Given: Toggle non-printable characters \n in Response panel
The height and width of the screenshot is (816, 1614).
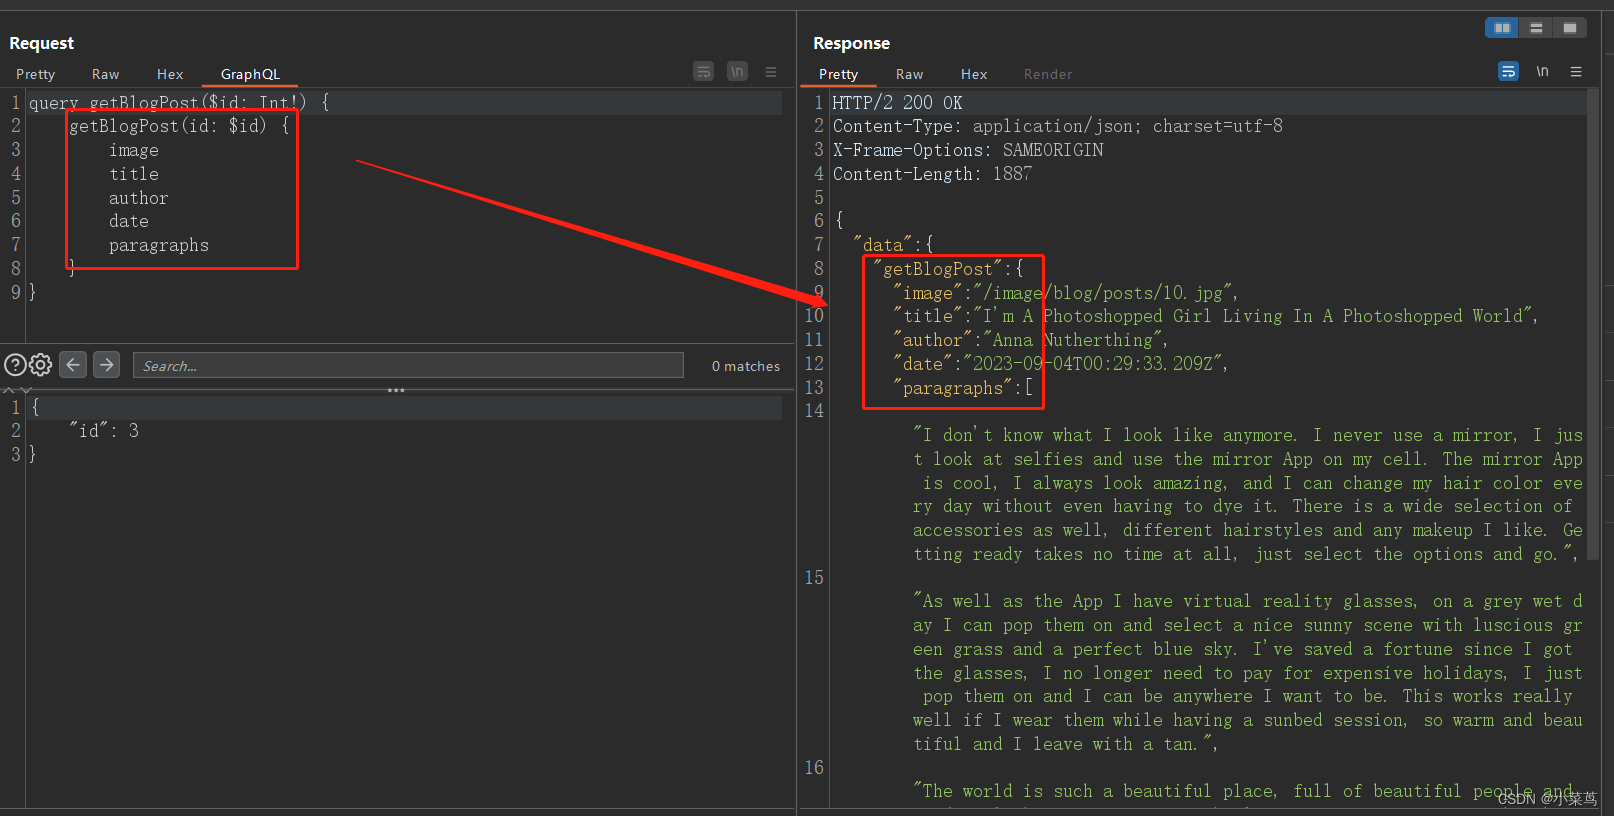Looking at the screenshot, I should tap(1542, 71).
